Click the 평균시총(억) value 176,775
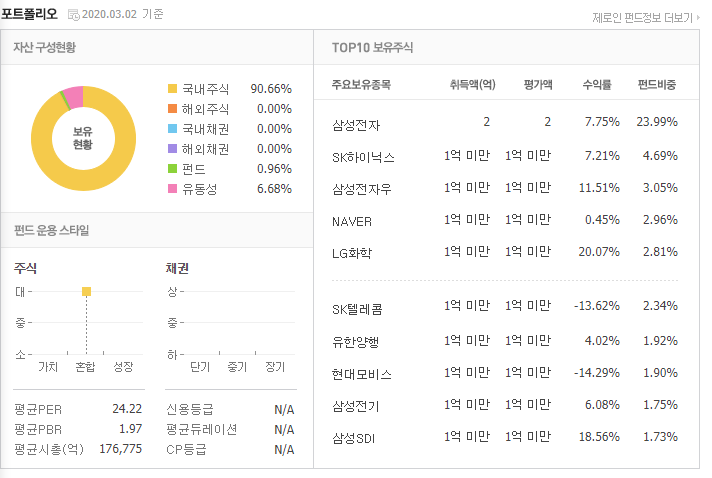This screenshot has height=478, width=712. tap(121, 448)
